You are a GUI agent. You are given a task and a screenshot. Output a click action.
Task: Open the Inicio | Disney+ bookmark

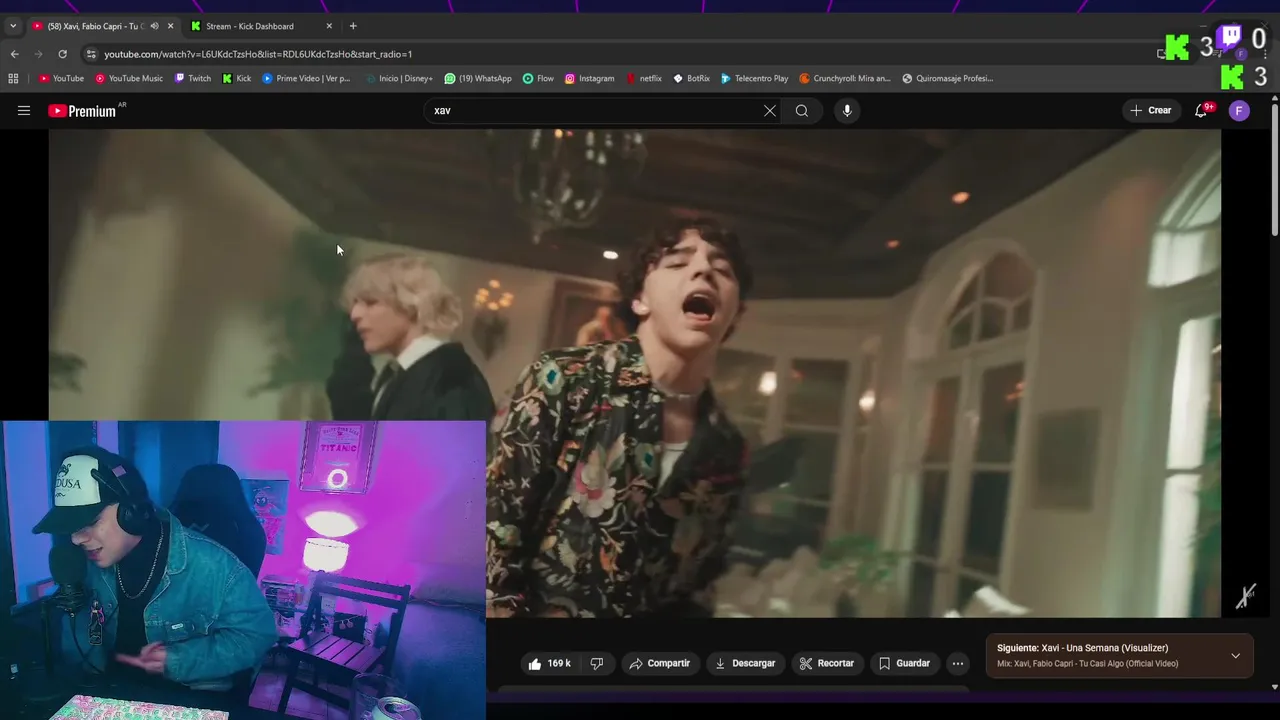click(x=398, y=78)
